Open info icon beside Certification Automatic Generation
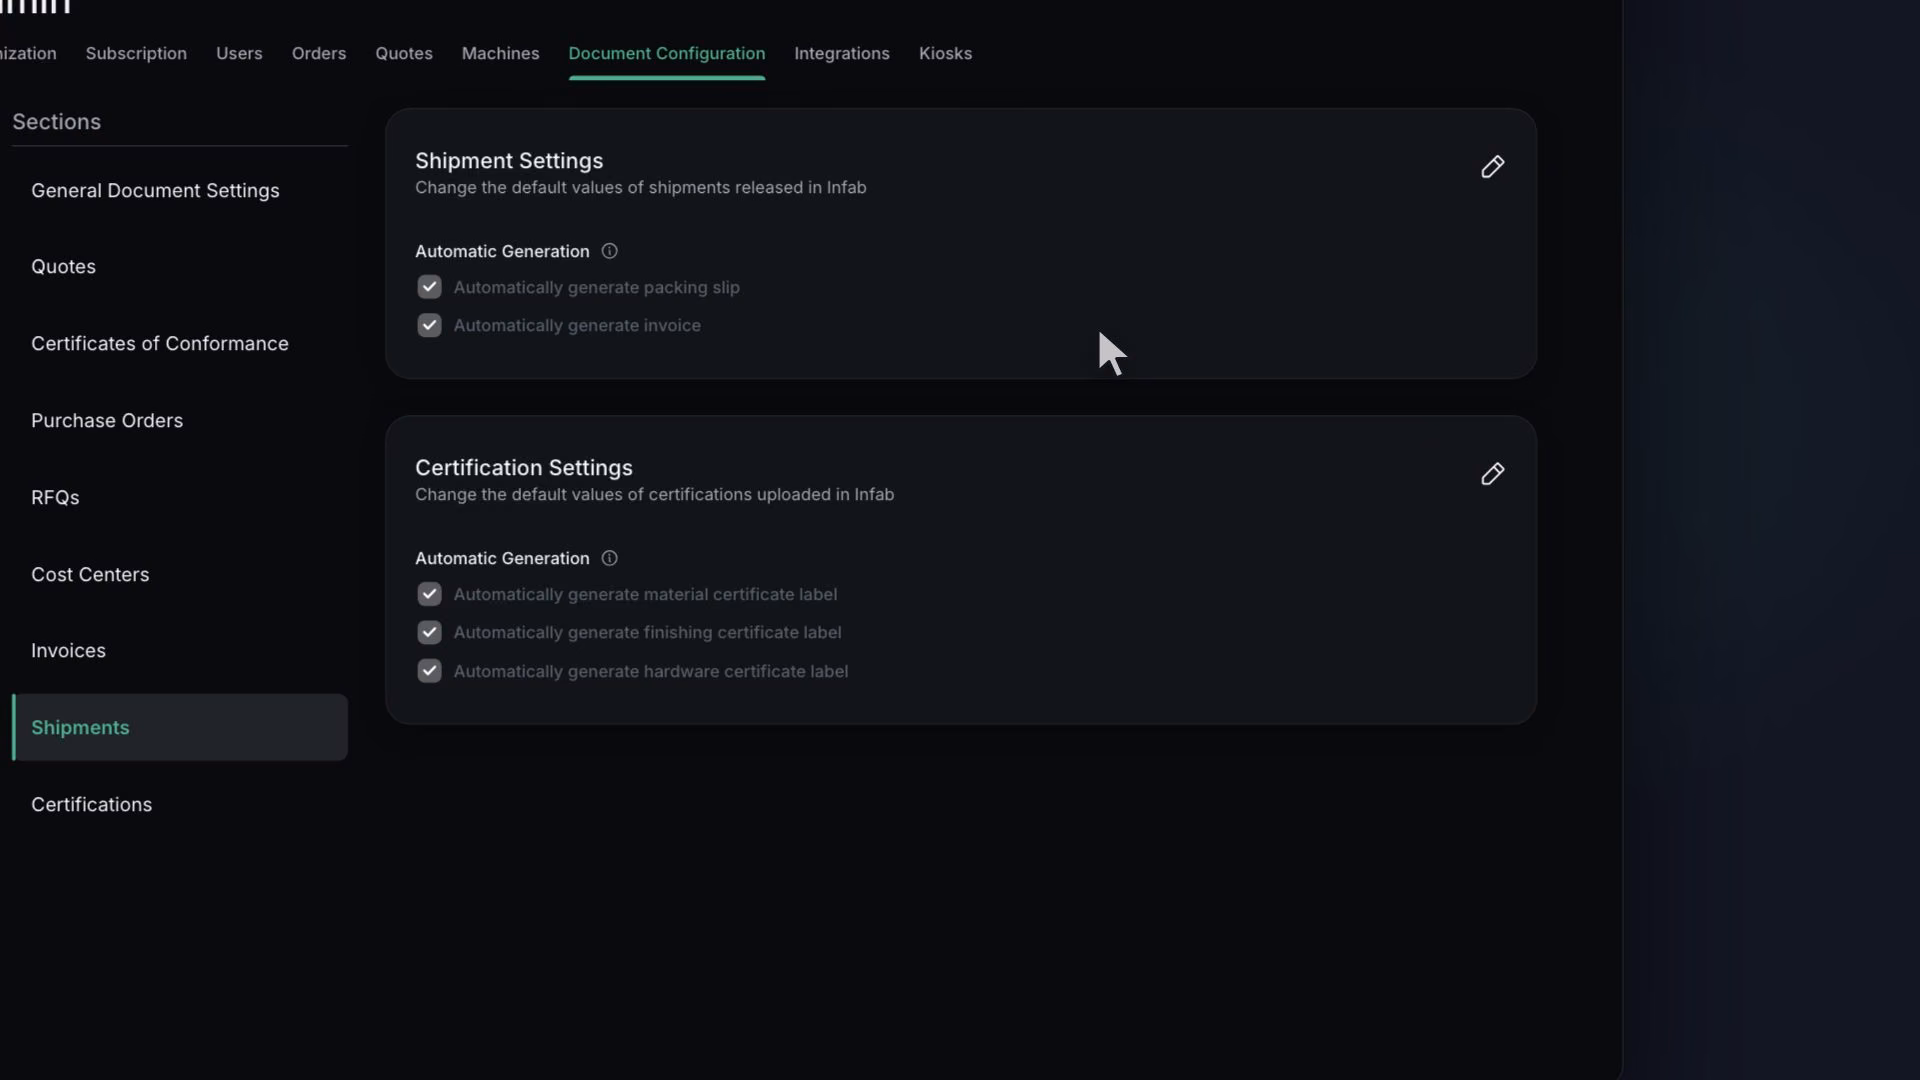 click(609, 558)
